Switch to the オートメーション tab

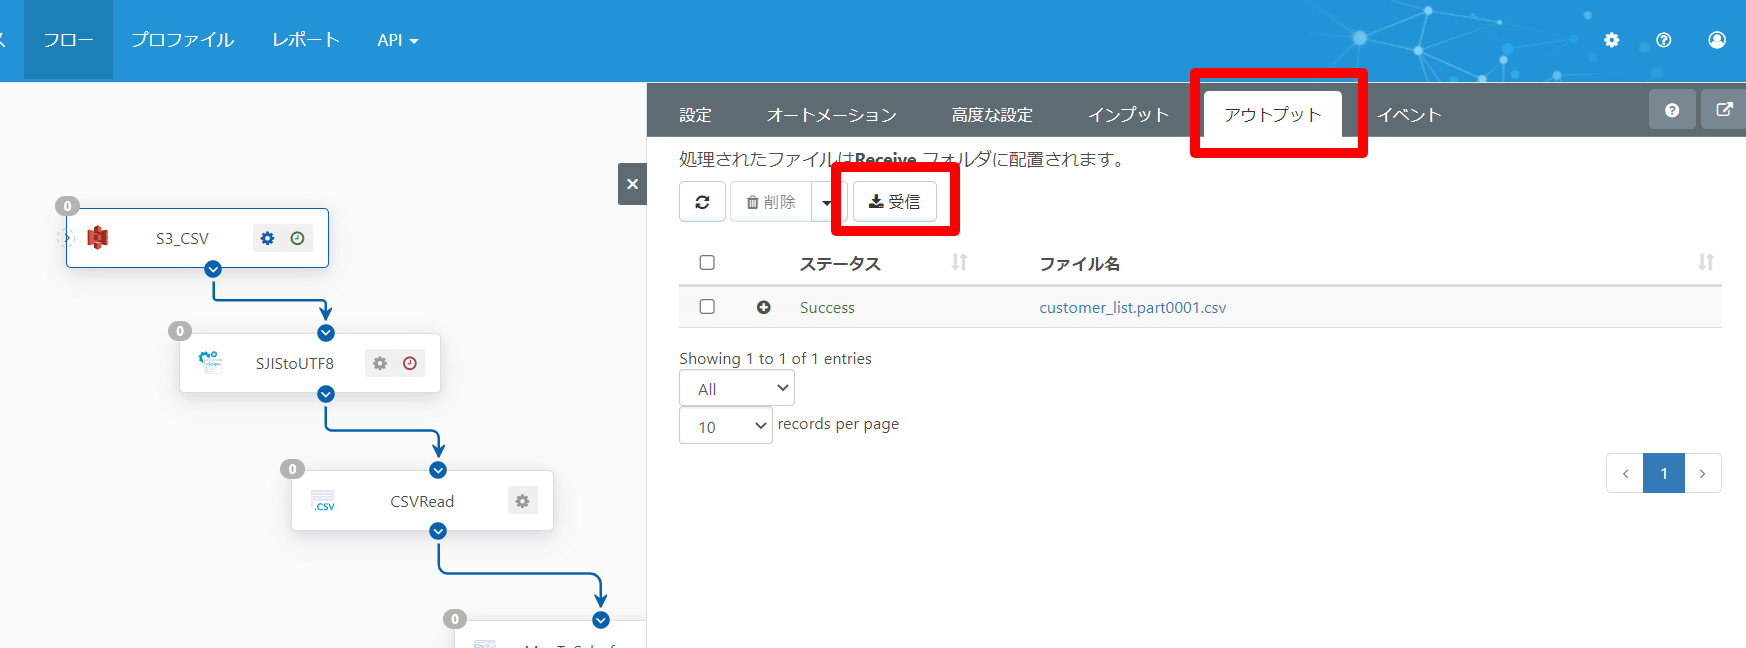[831, 114]
